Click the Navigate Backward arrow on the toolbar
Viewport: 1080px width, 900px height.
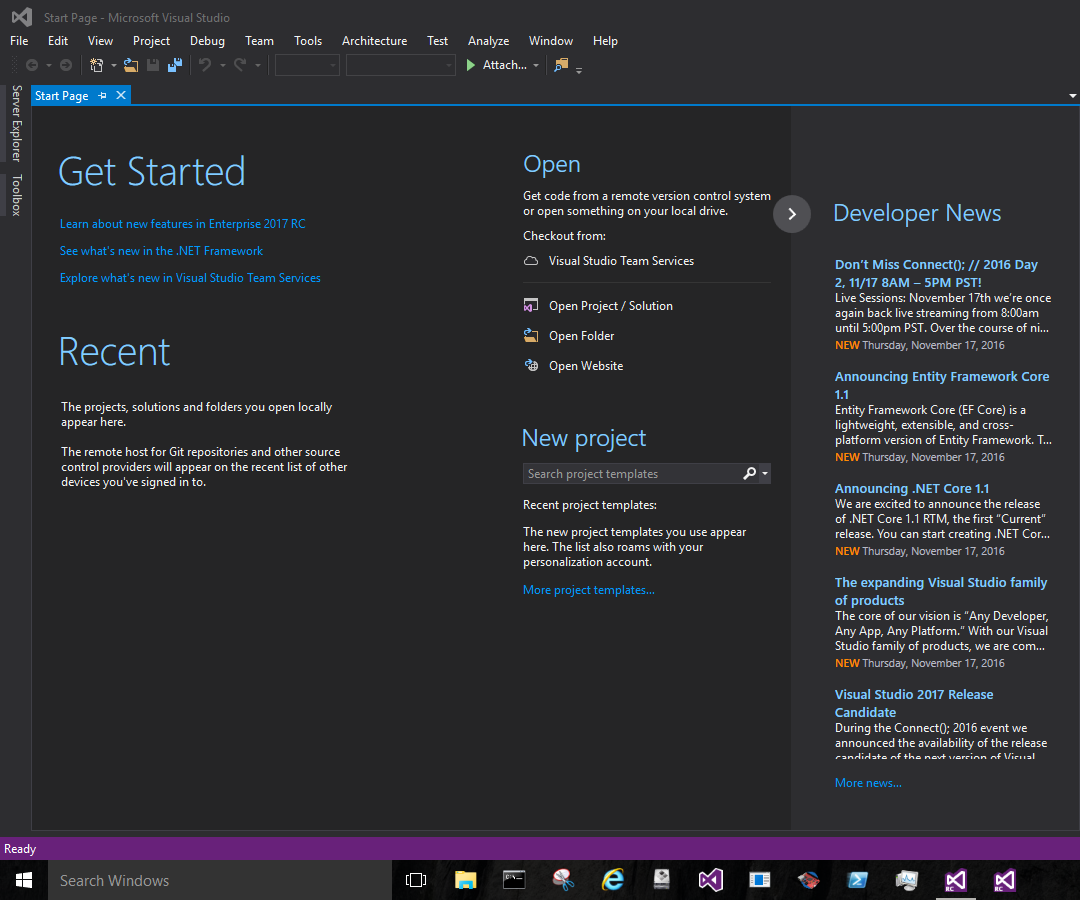coord(34,65)
